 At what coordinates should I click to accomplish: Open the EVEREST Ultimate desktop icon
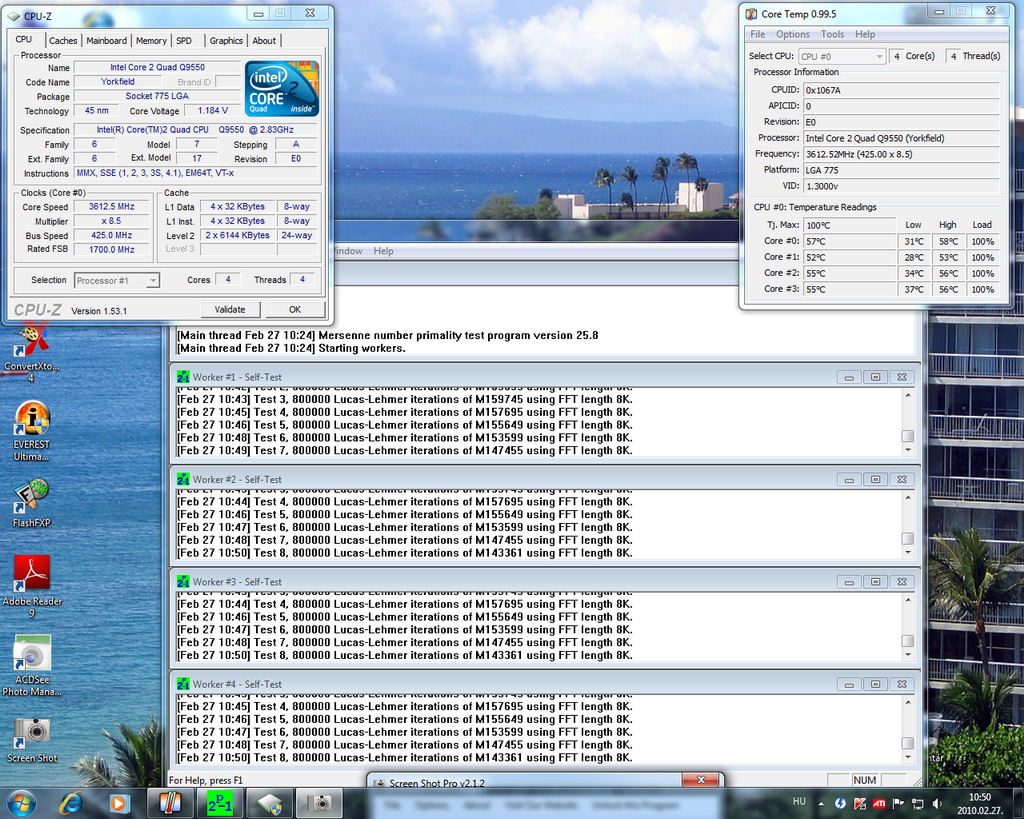point(31,431)
